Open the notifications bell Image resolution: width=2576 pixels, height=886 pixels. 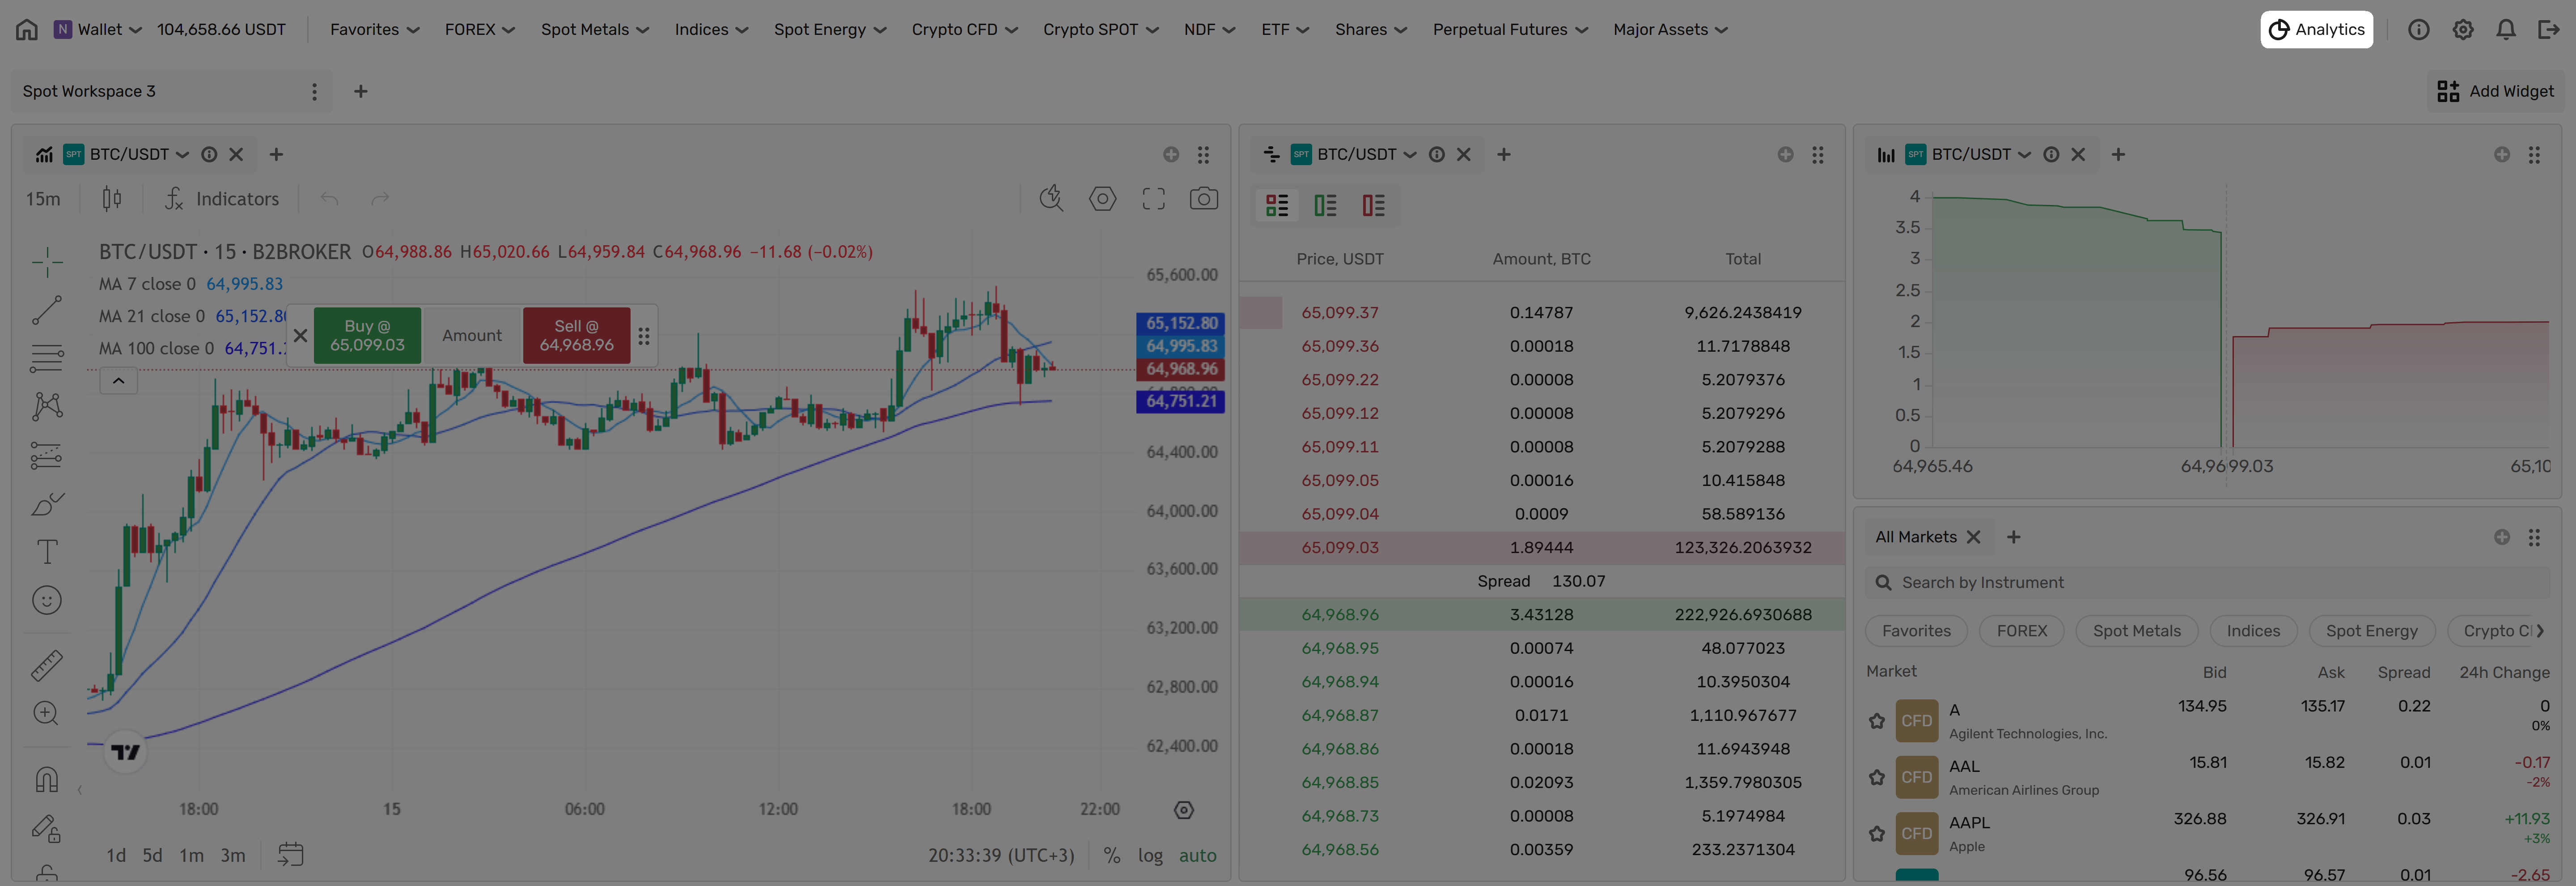pyautogui.click(x=2505, y=29)
